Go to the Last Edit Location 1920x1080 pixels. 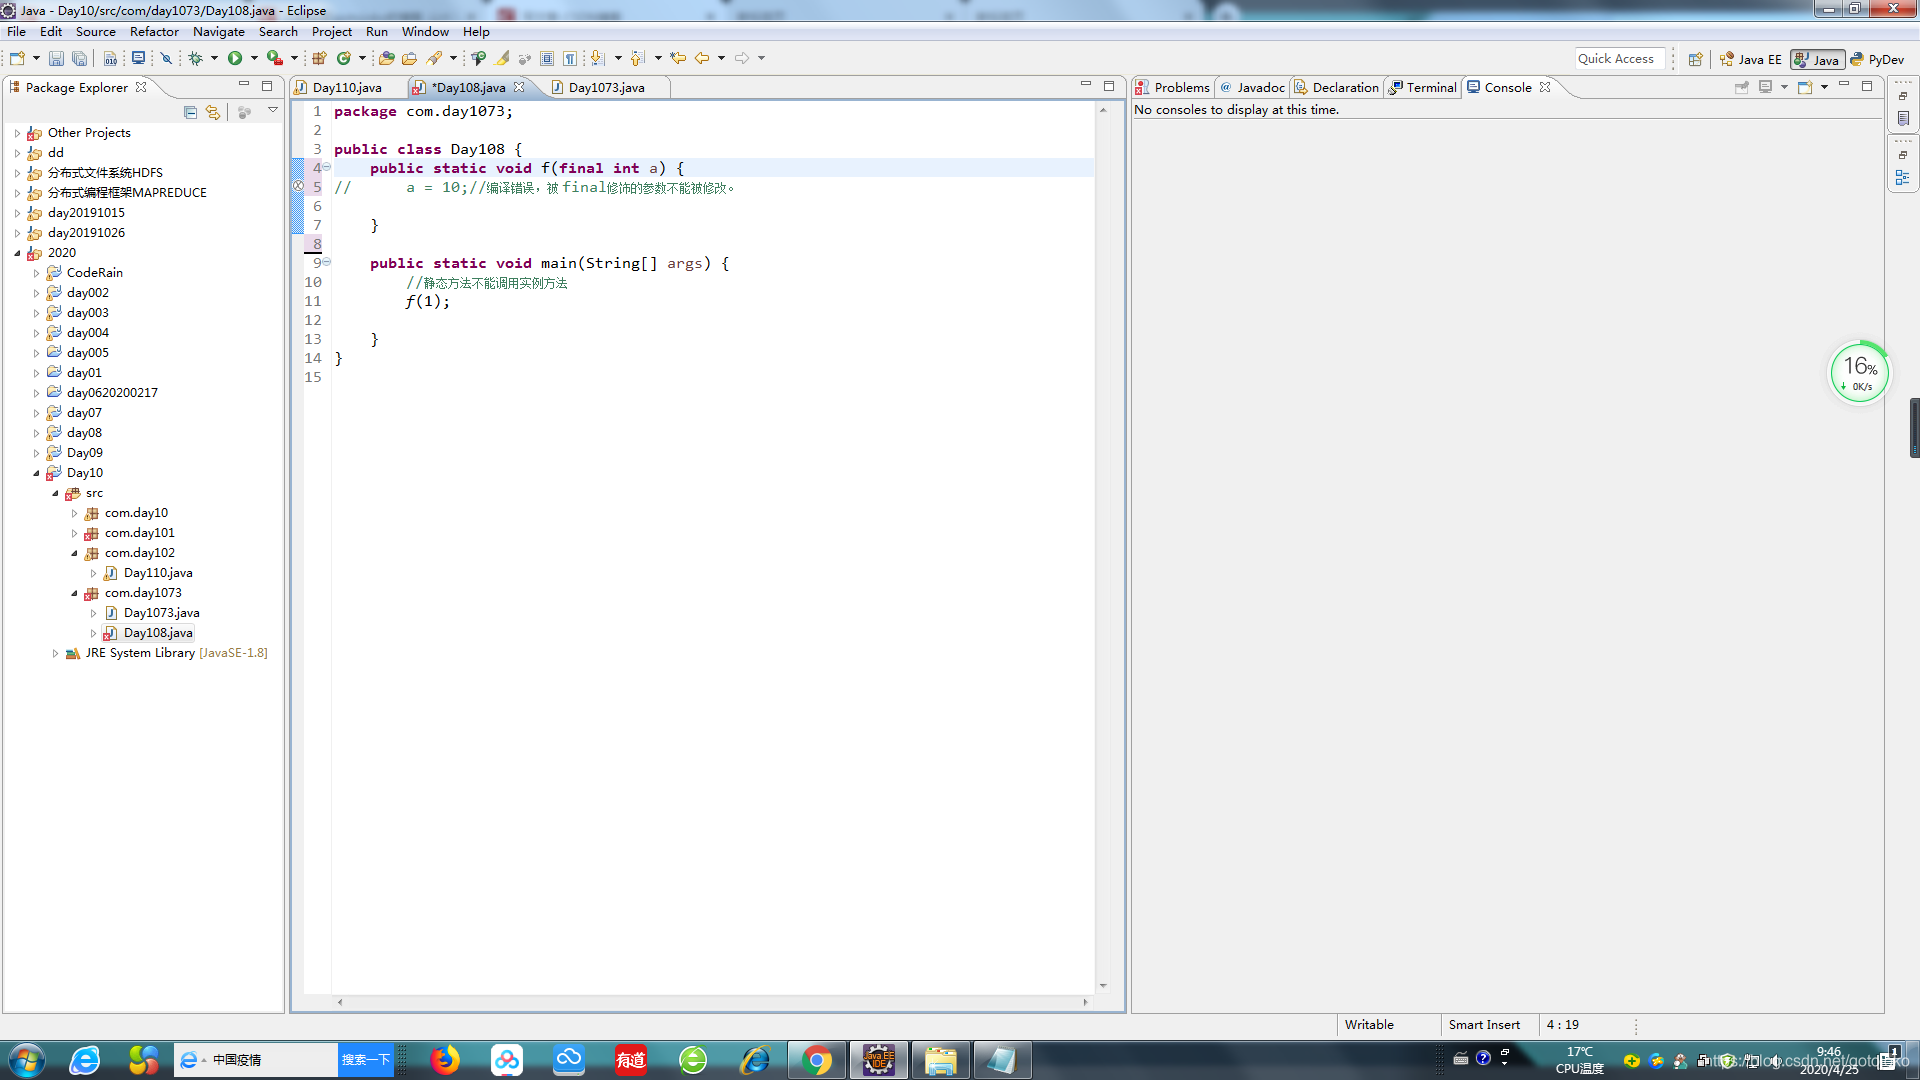click(x=678, y=58)
